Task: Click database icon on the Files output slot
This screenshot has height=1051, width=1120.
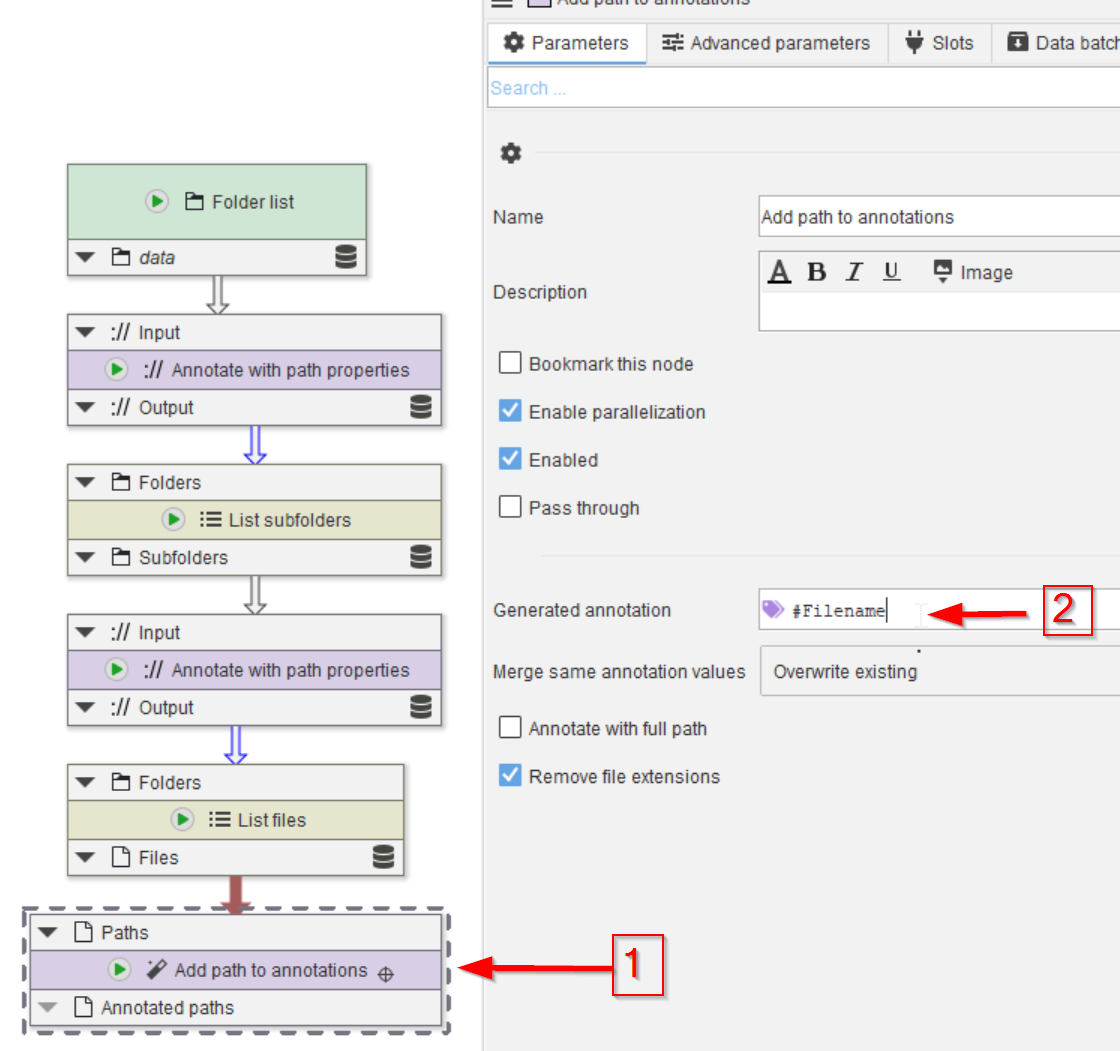Action: coord(382,857)
